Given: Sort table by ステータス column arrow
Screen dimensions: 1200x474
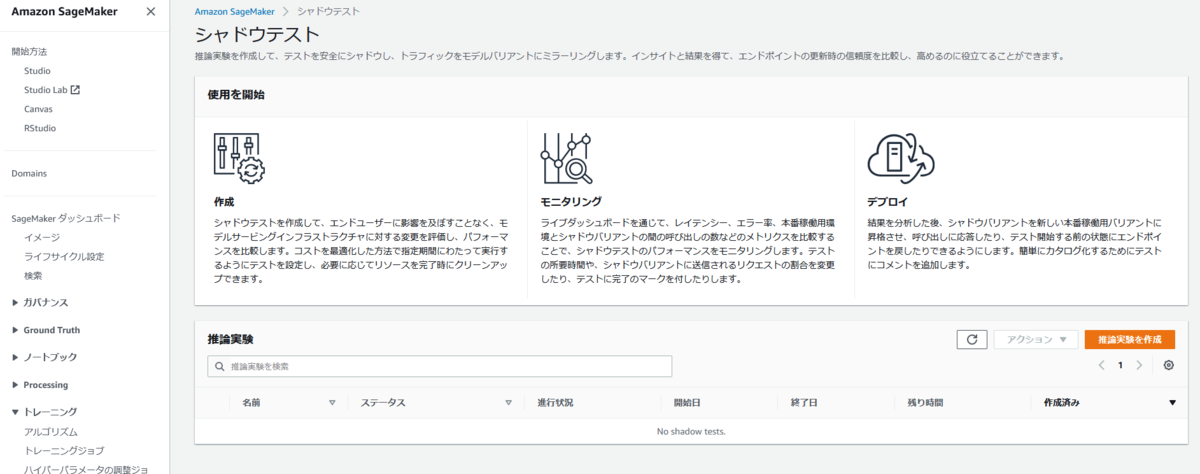Looking at the screenshot, I should tap(508, 403).
